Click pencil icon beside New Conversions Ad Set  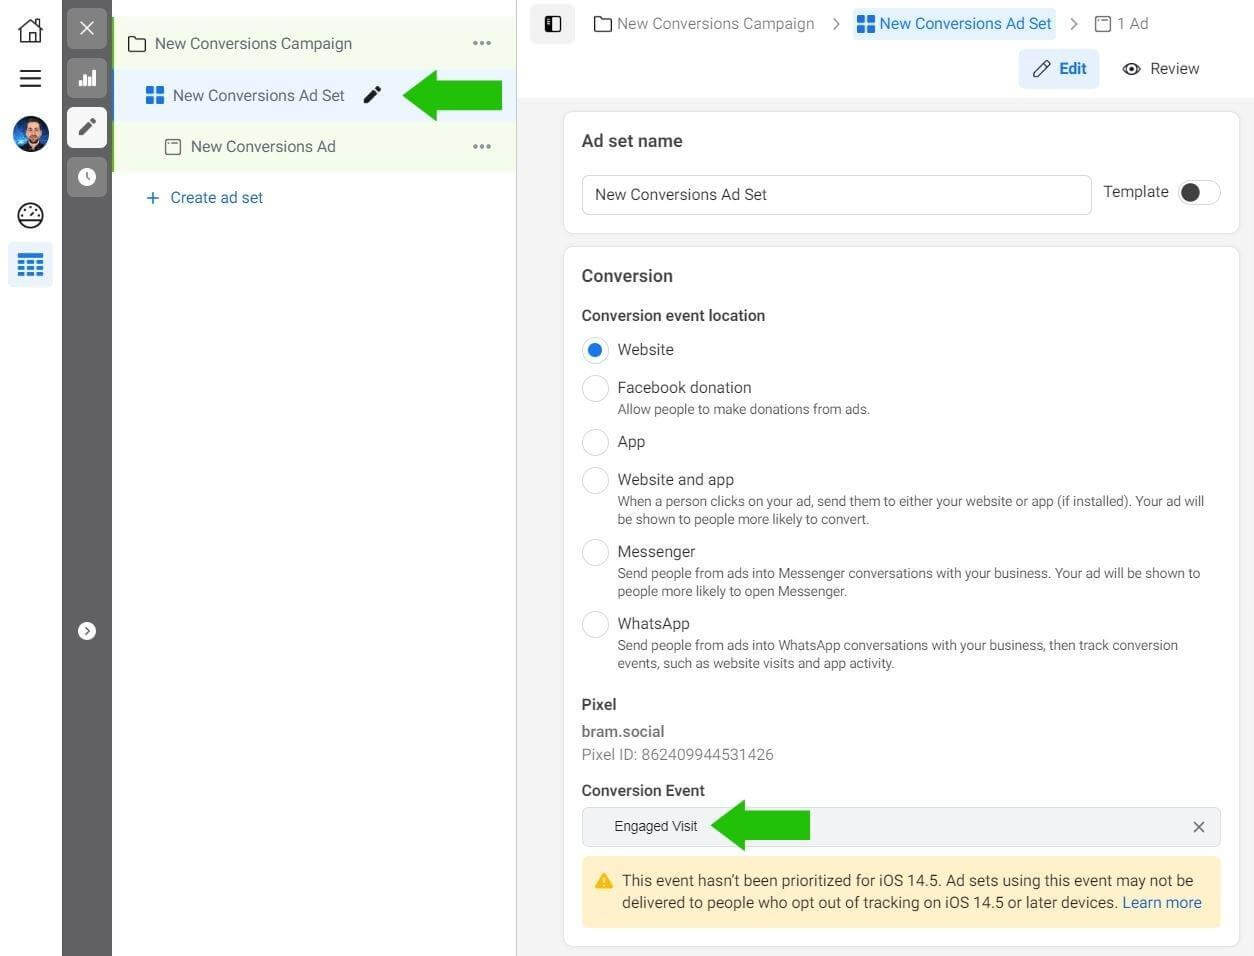point(372,95)
